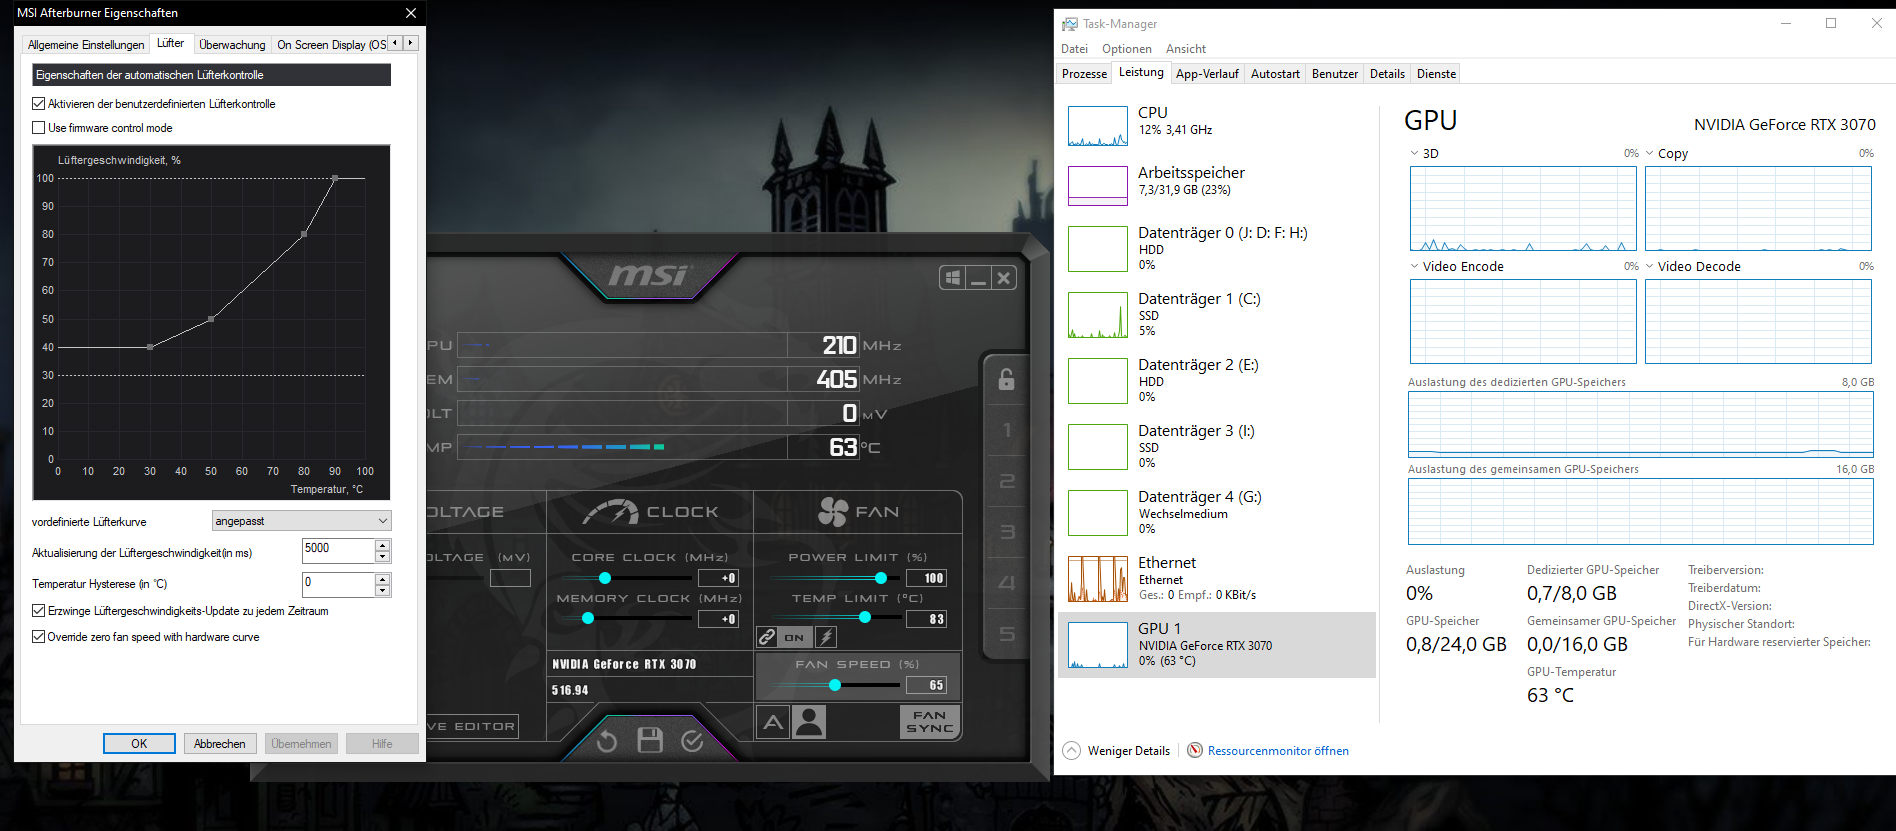
Task: Open the Datei menu
Action: coord(1074,49)
